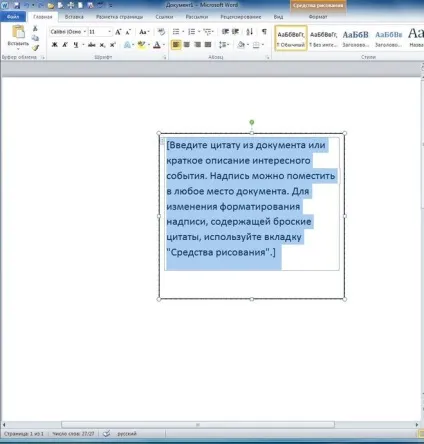This screenshot has width=424, height=444.
Task: Increase paragraph indent
Action: click(236, 32)
